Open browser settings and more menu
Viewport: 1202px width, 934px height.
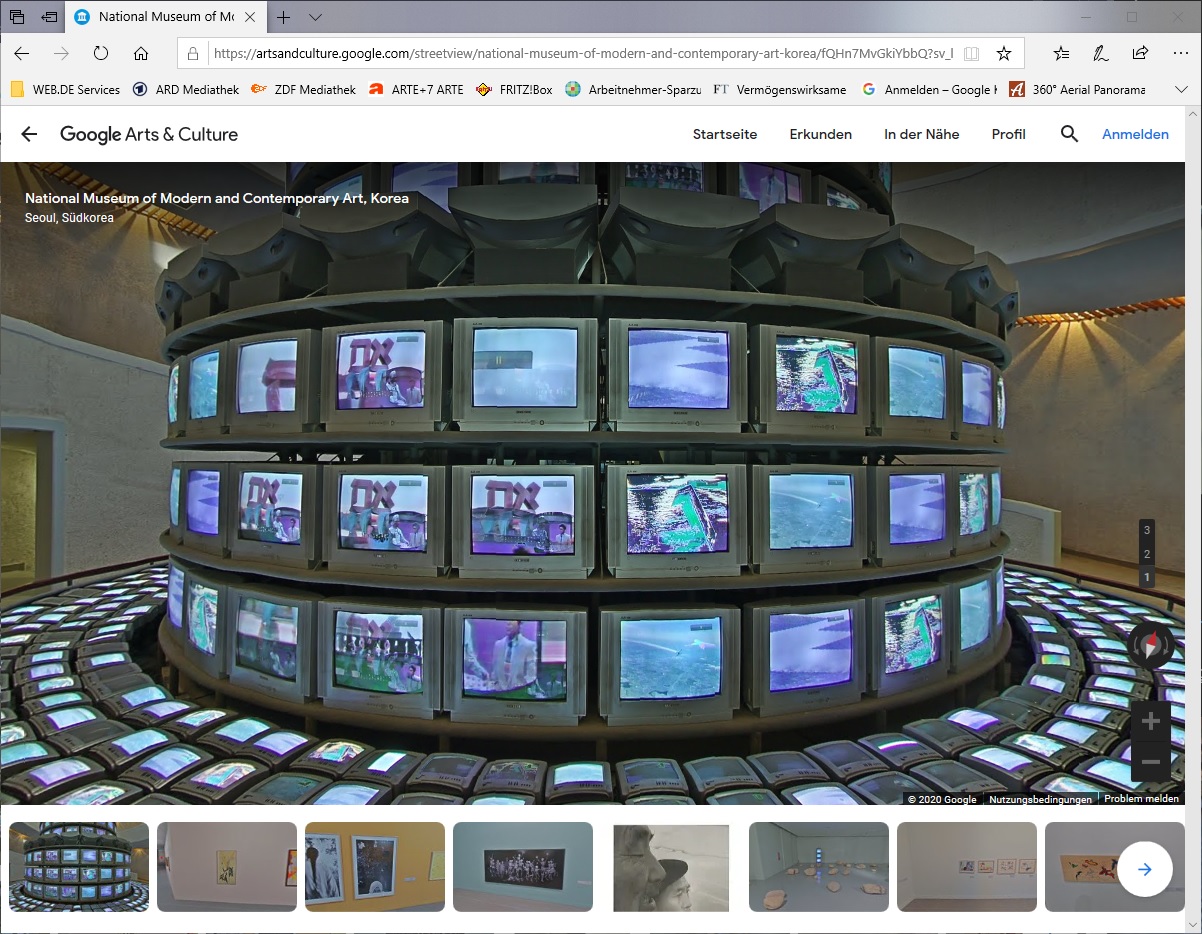[1179, 53]
